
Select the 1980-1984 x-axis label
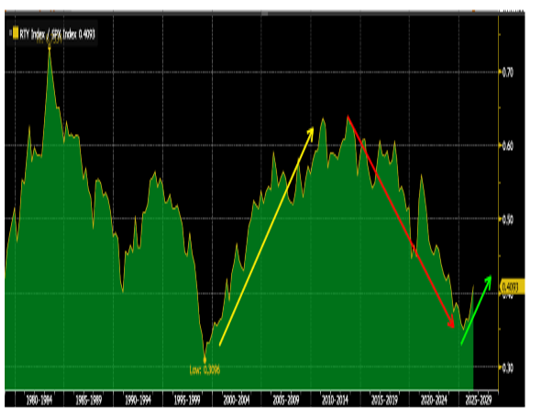[39, 400]
